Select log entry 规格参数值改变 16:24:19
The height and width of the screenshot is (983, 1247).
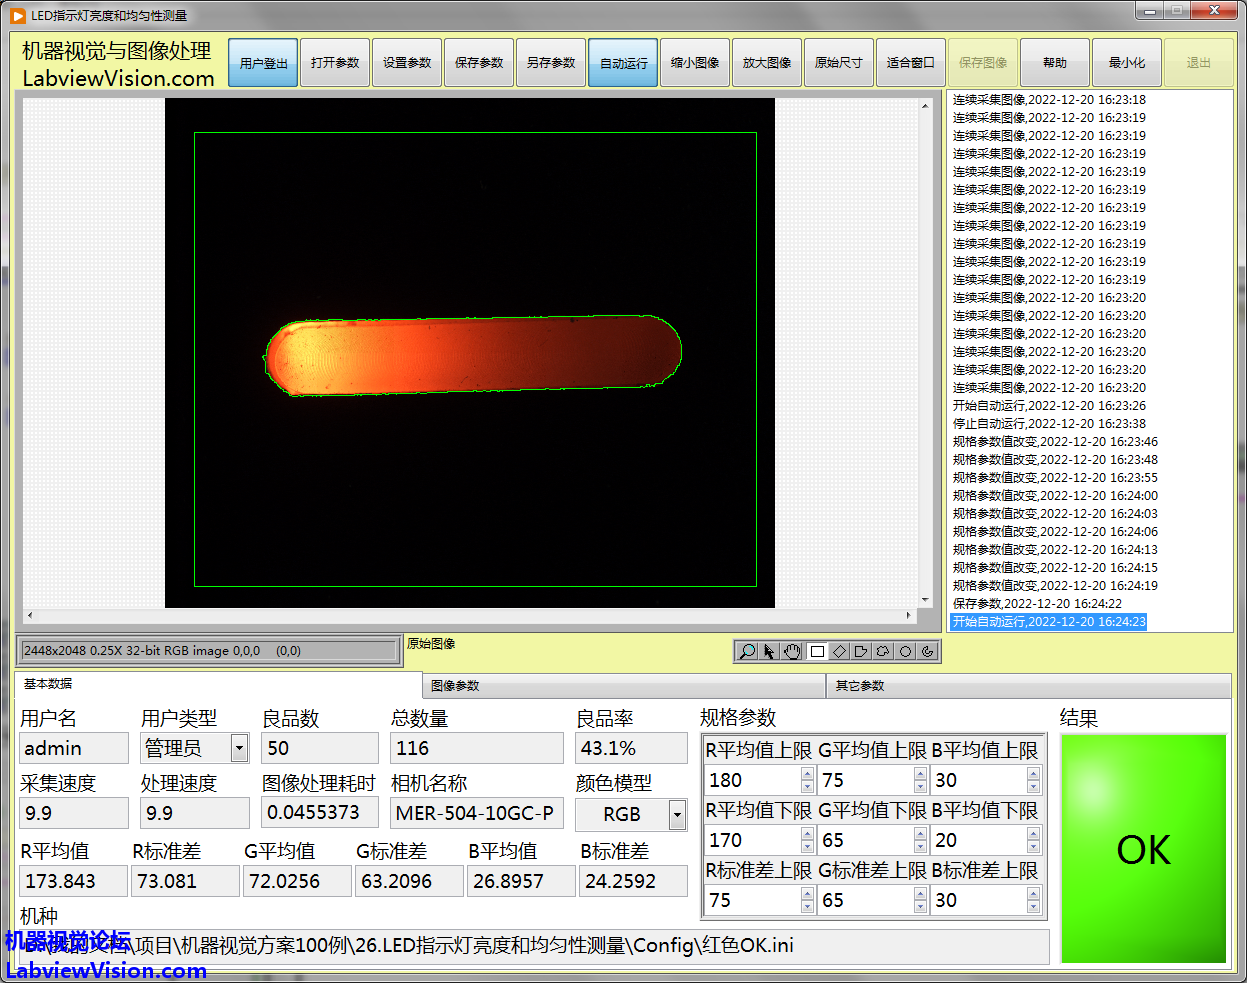(1054, 586)
